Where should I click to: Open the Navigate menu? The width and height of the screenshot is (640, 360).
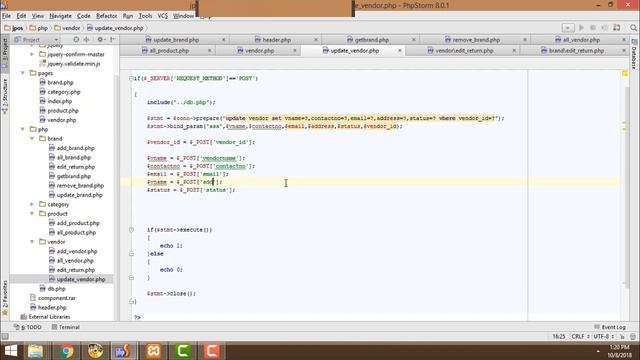(60, 16)
